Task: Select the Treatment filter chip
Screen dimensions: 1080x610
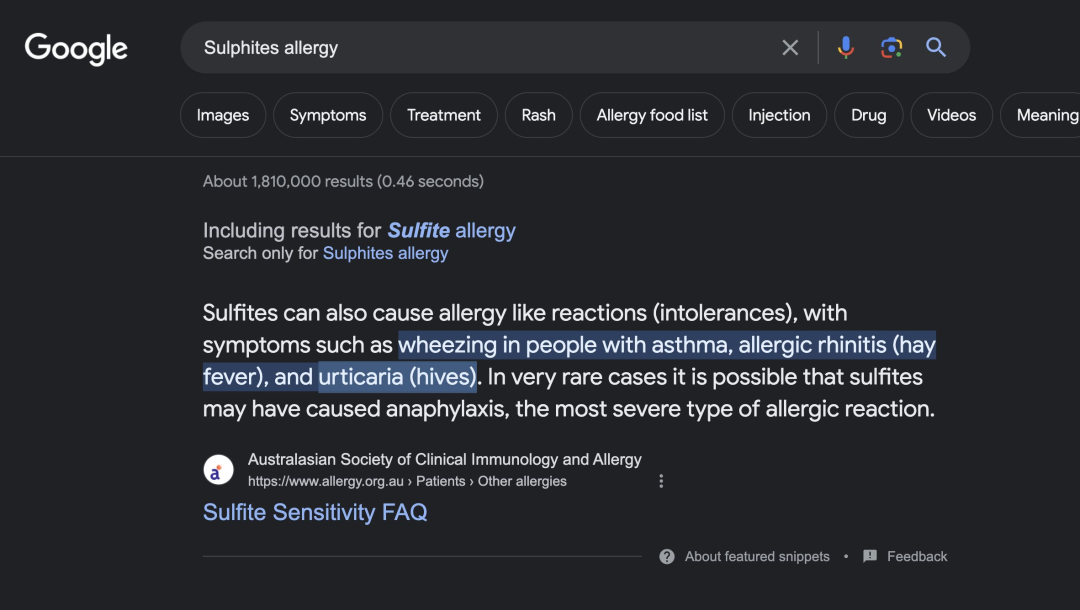Action: (444, 115)
